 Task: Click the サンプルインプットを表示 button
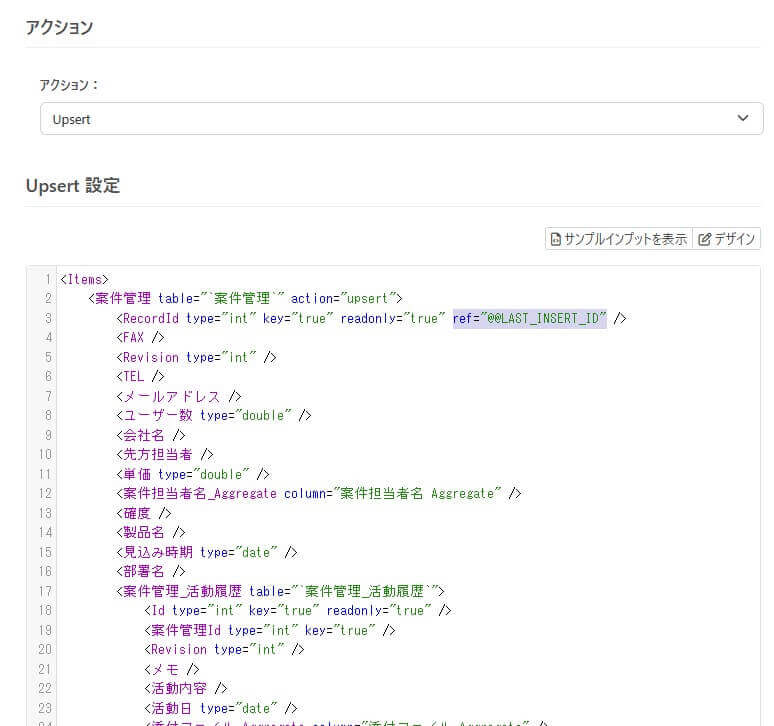pos(619,239)
